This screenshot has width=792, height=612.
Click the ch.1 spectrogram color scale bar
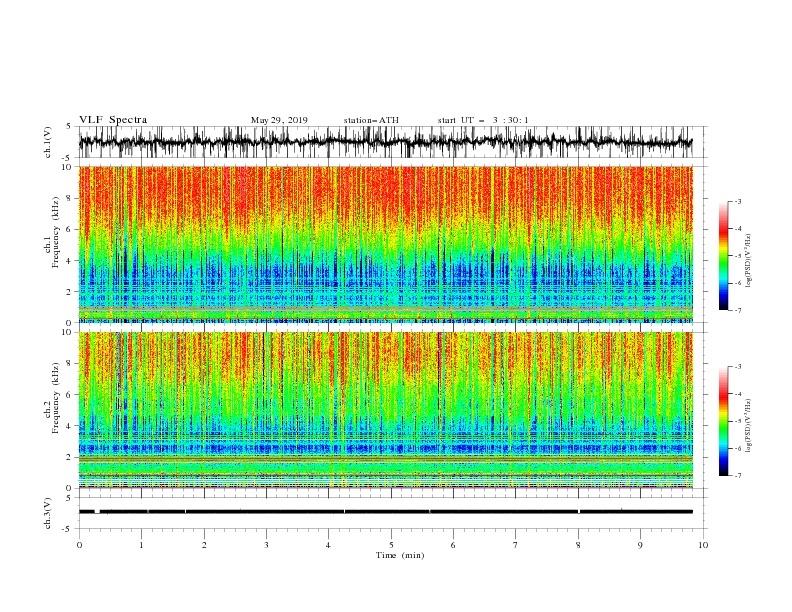click(x=723, y=256)
